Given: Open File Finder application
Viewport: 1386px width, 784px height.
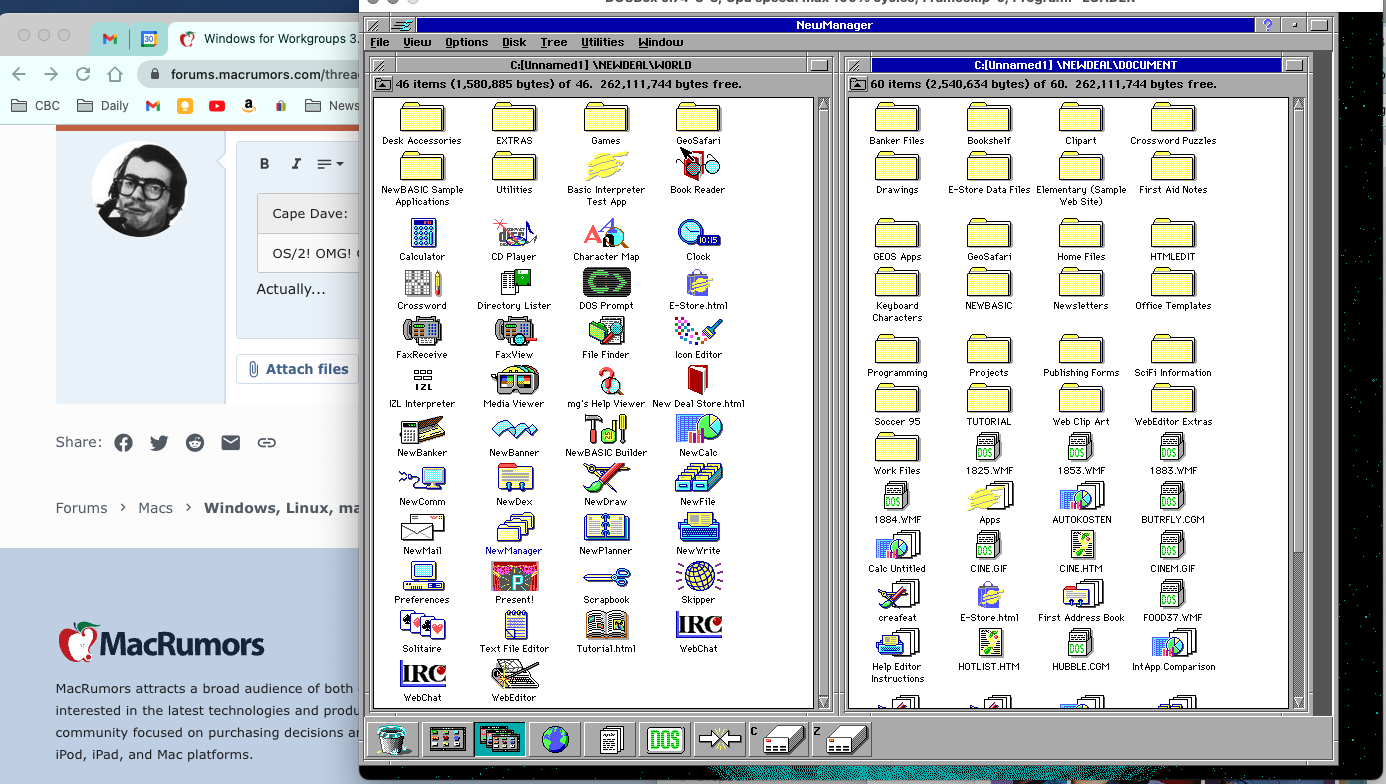Looking at the screenshot, I should 606,339.
